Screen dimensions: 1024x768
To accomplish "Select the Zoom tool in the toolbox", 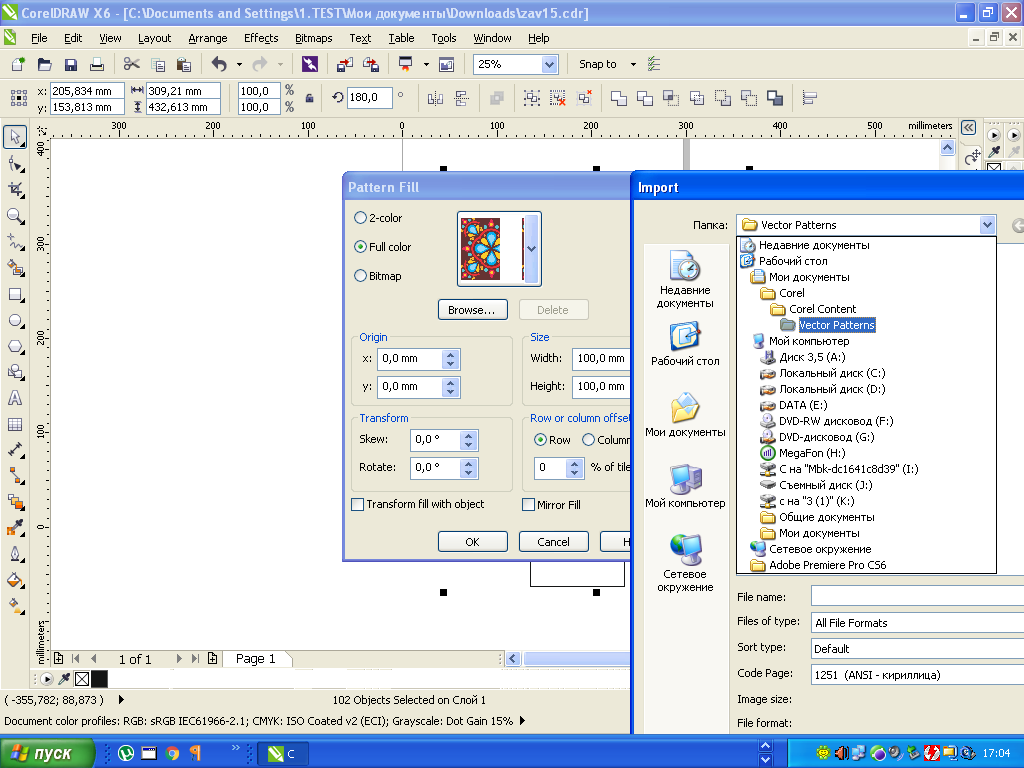I will 15,216.
